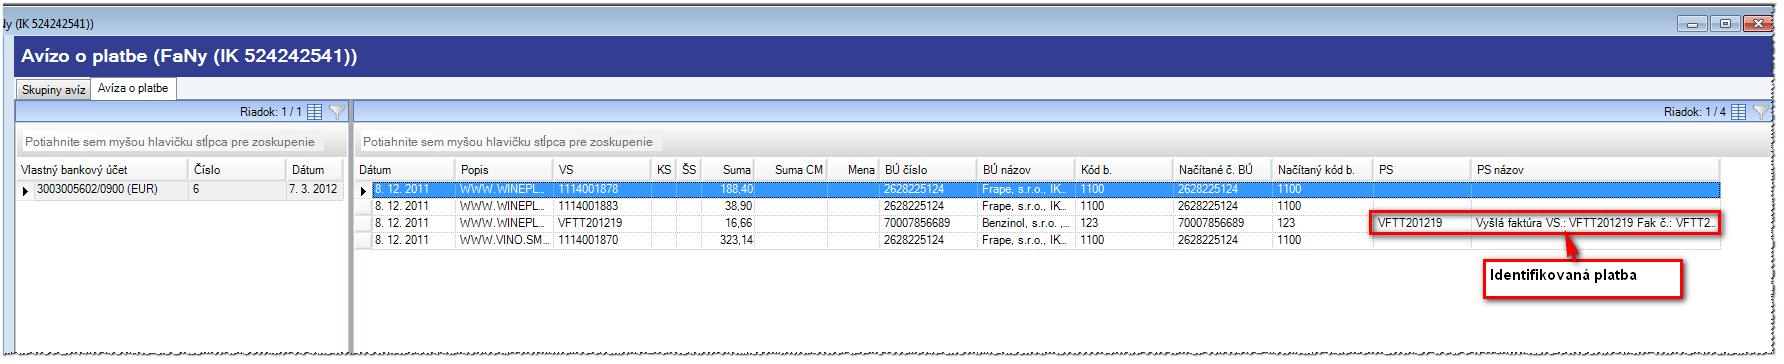Sort by Suma column header
This screenshot has width=1784, height=364.
(729, 170)
